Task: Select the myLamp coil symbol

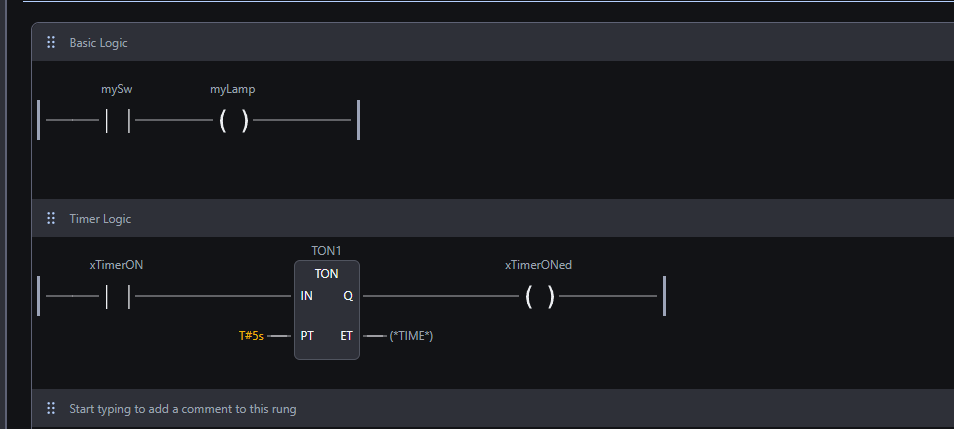Action: point(233,121)
